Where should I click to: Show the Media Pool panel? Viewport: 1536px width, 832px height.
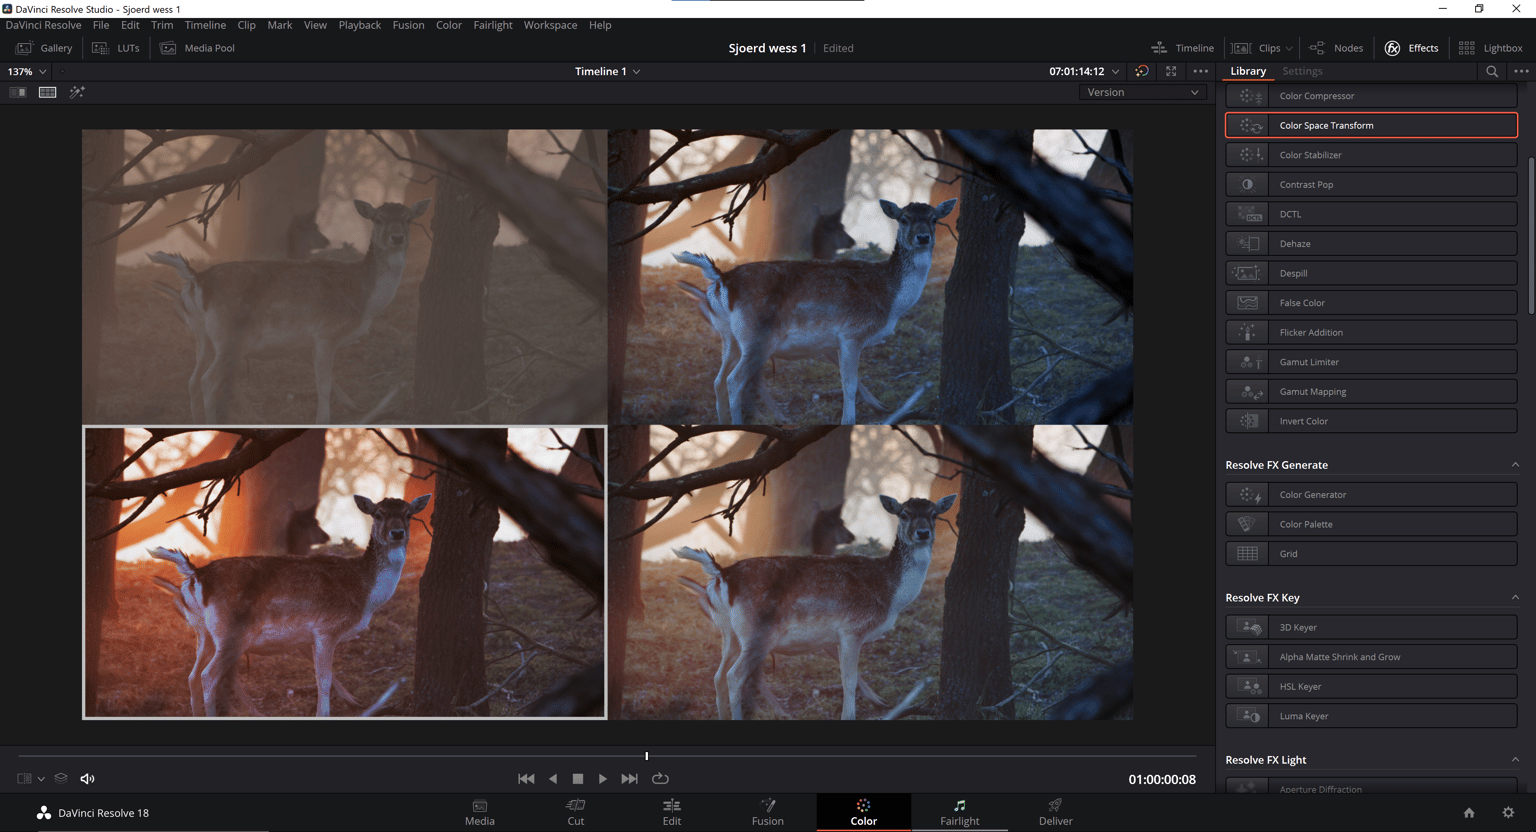pos(197,48)
